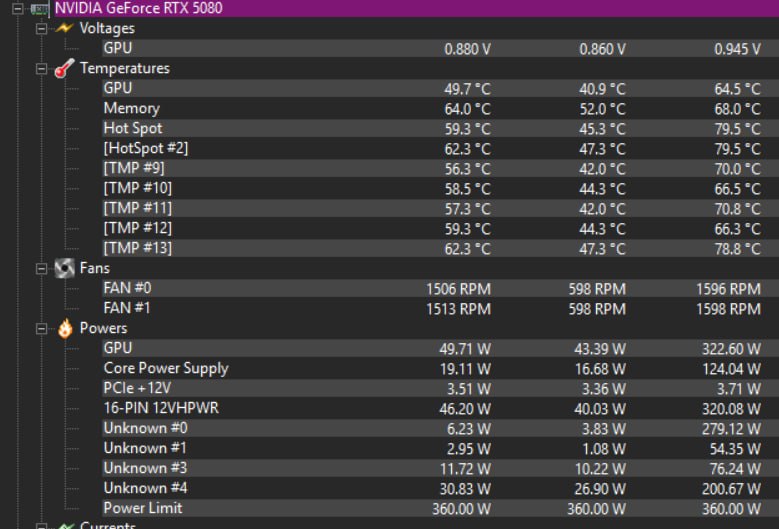Select the [HotSpot #2] row
The height and width of the screenshot is (529, 779).
(x=440, y=149)
